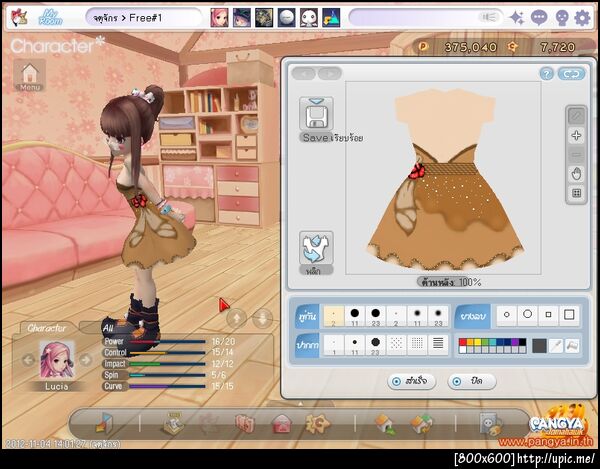The image size is (600, 469).
Task: Pick the yellow color swatch
Action: click(x=478, y=342)
